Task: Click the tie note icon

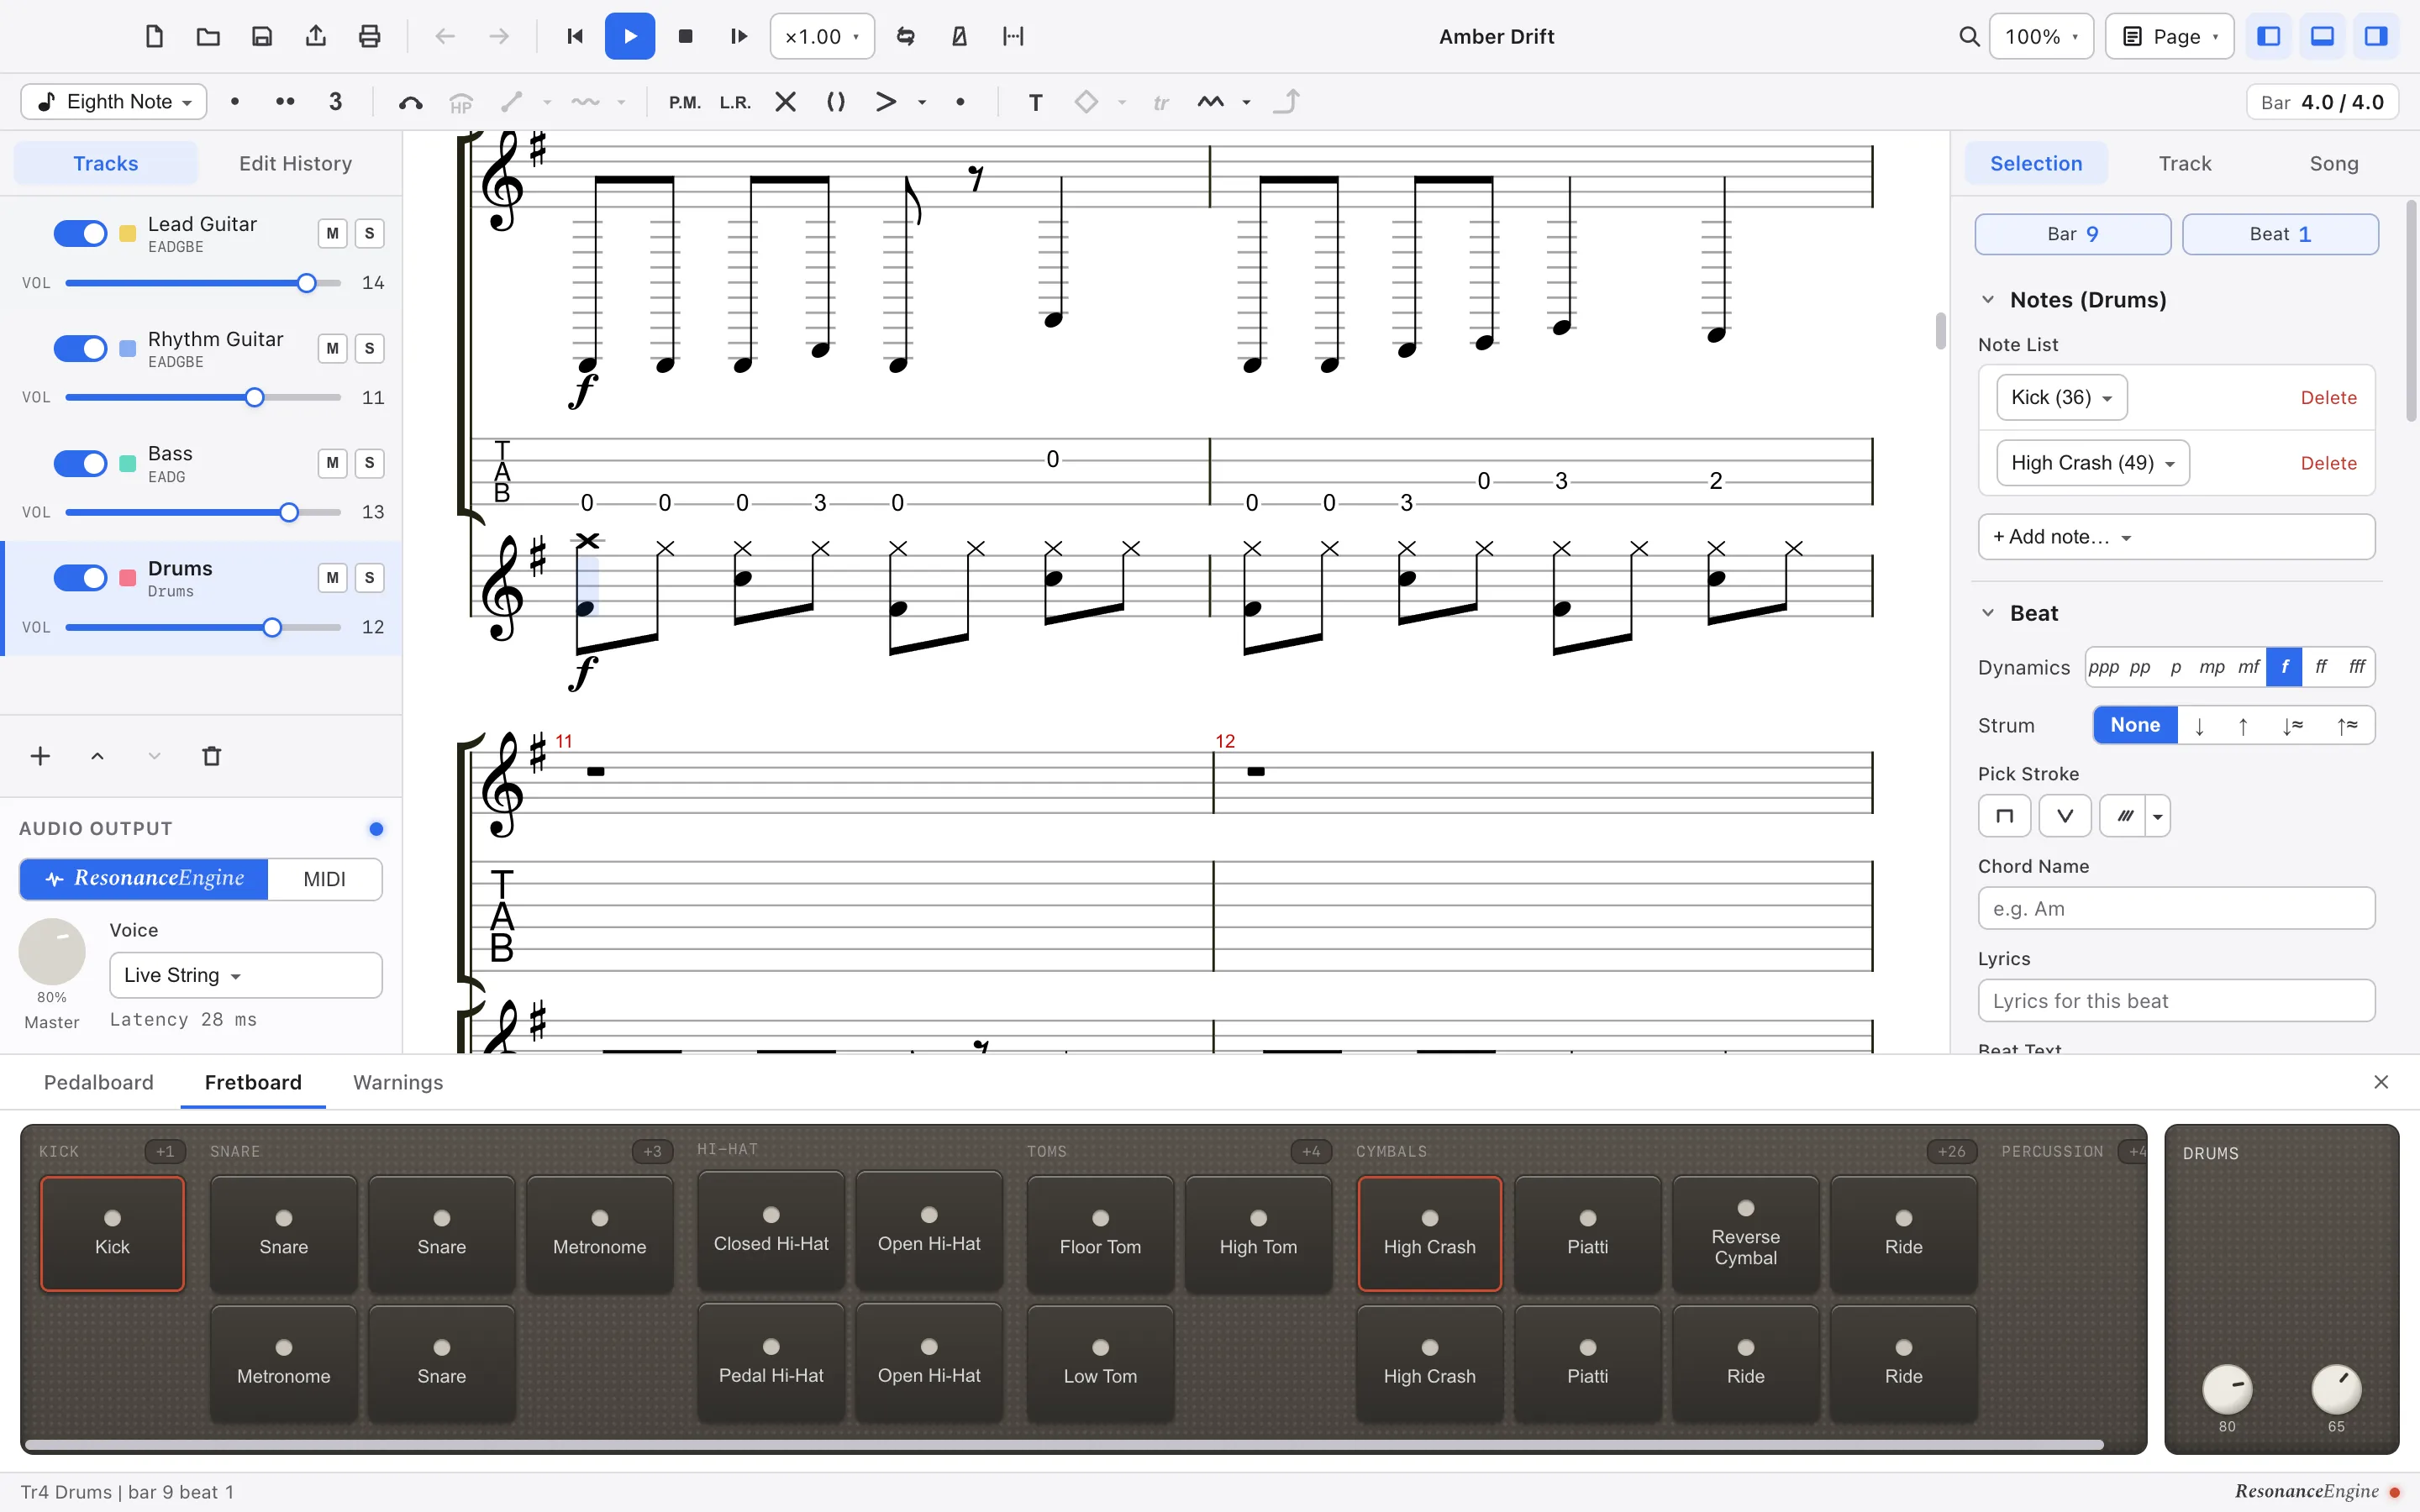Action: point(410,102)
